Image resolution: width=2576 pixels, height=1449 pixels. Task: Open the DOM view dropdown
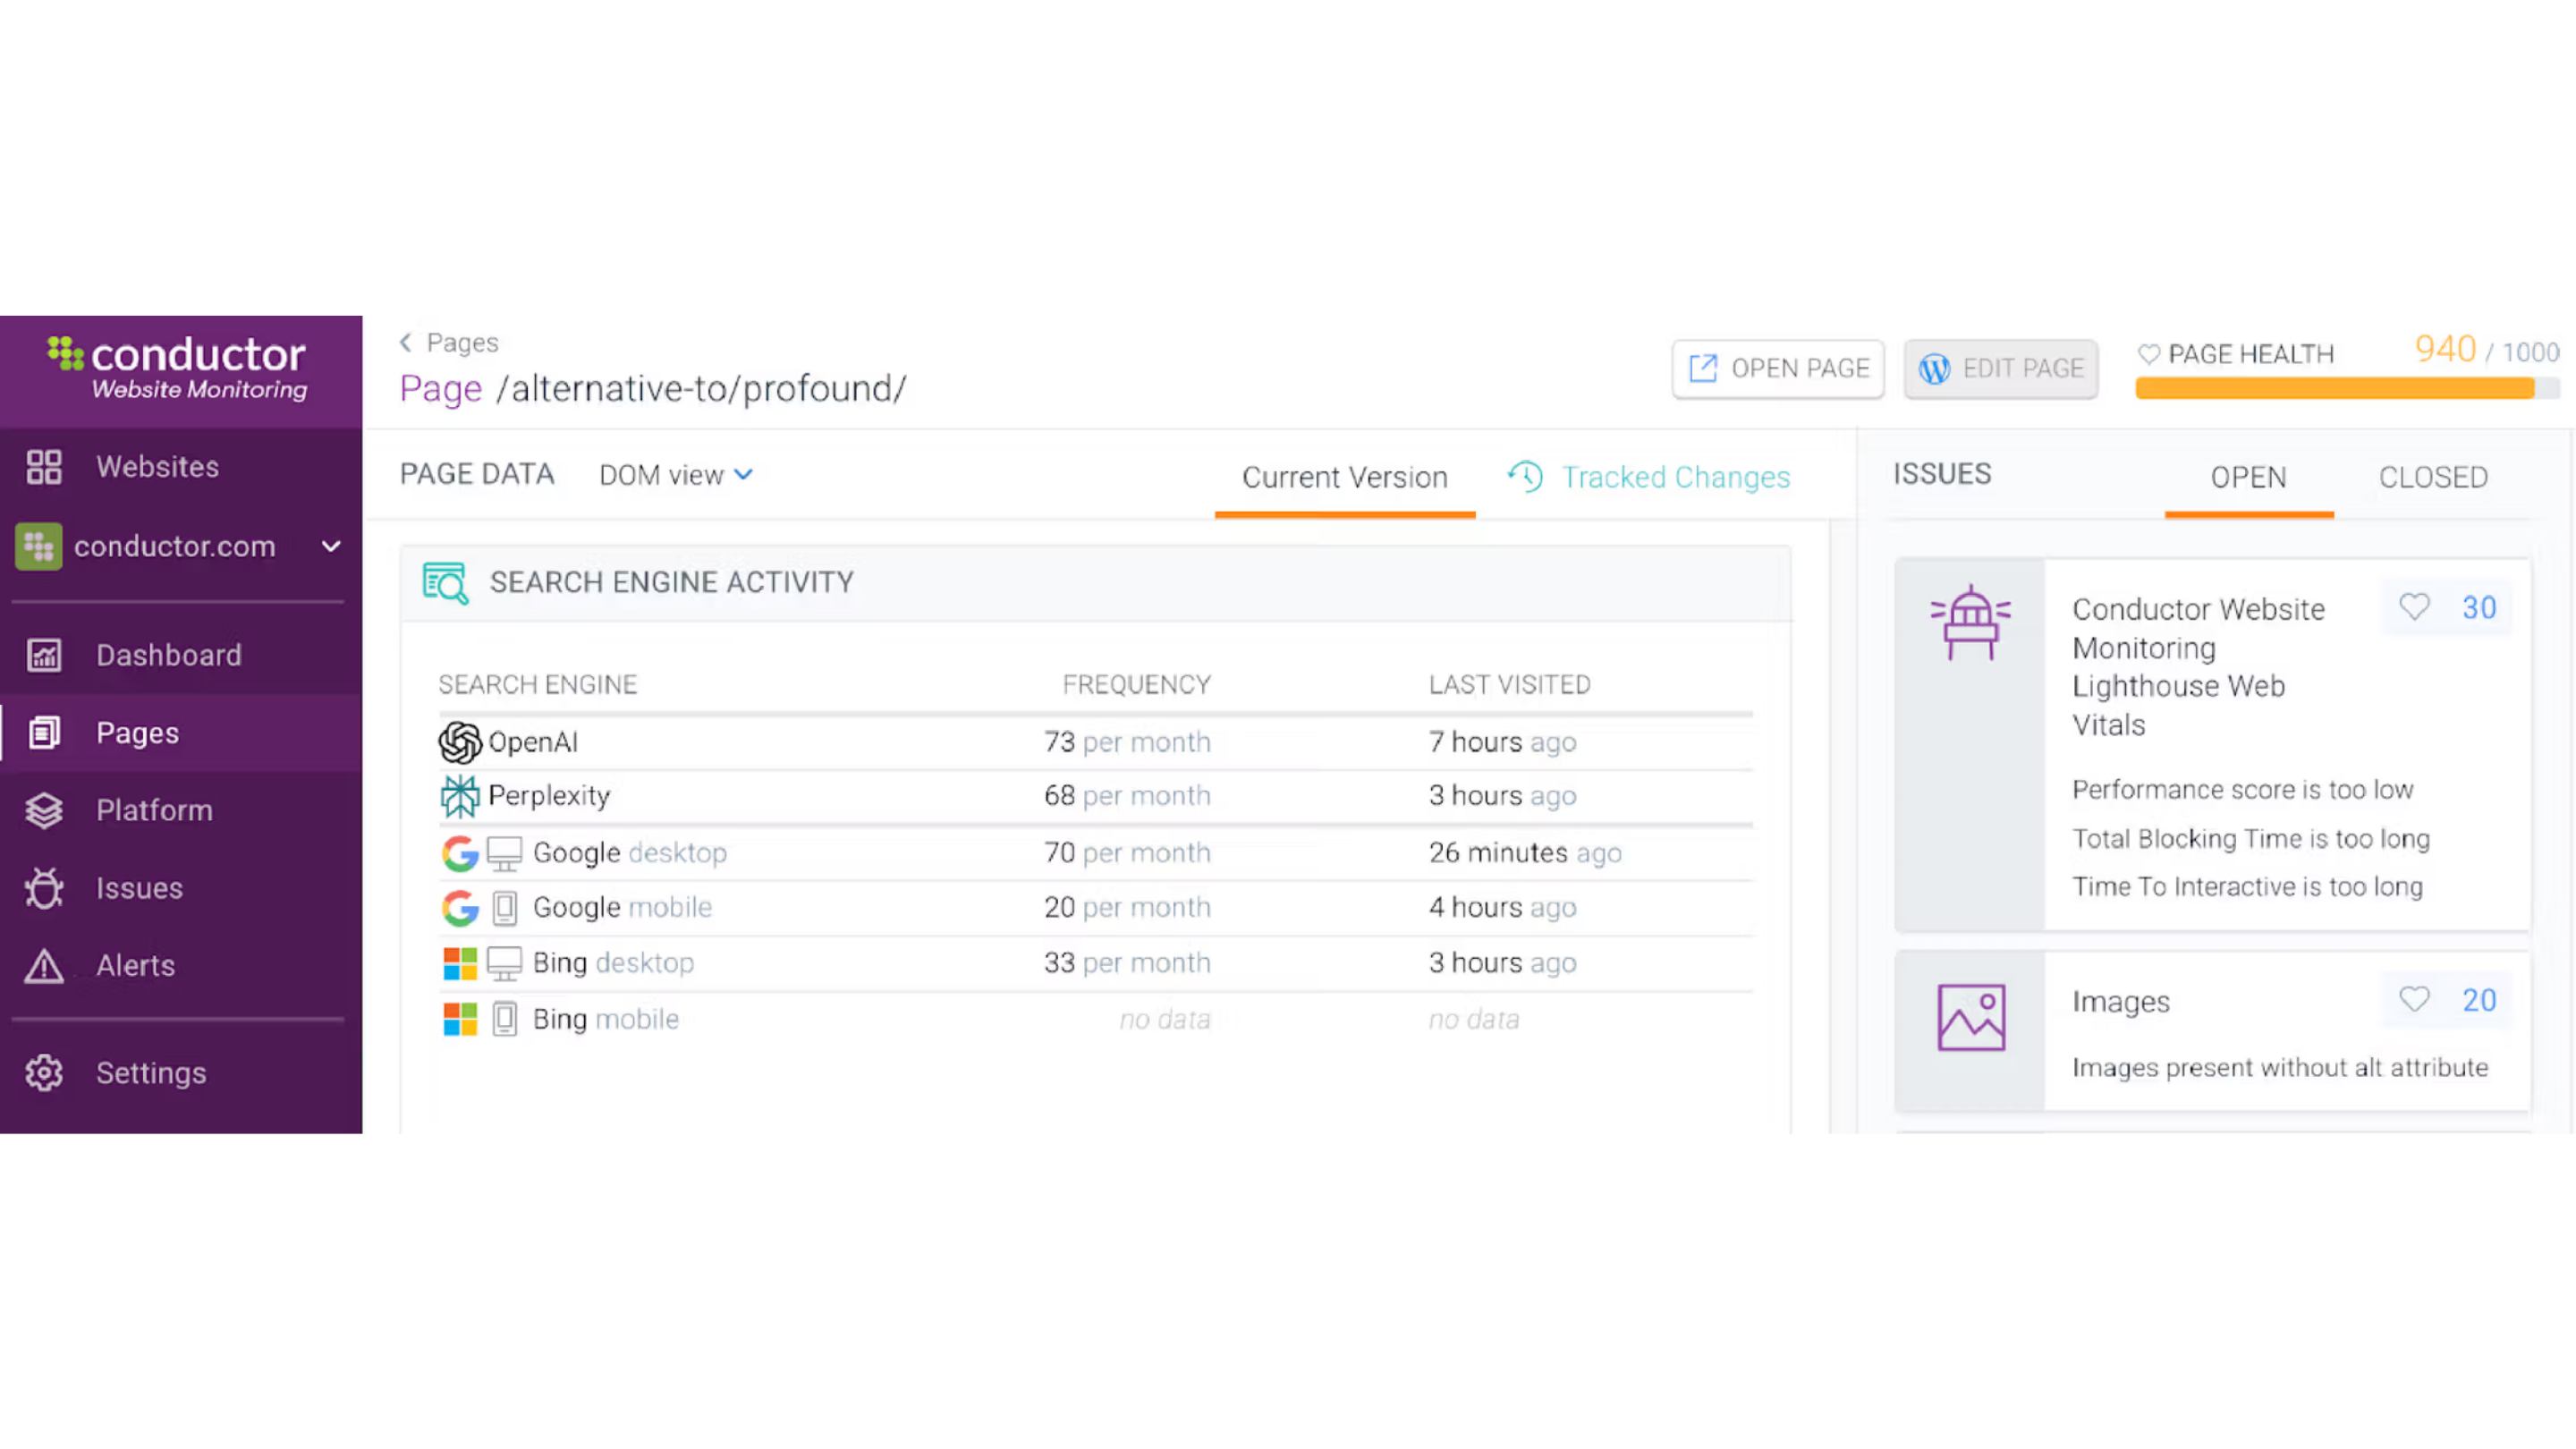(x=675, y=475)
